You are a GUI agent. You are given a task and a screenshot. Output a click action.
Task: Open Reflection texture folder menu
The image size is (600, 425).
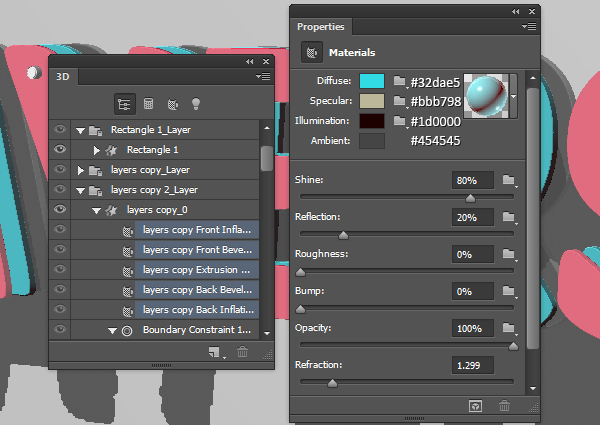point(509,217)
